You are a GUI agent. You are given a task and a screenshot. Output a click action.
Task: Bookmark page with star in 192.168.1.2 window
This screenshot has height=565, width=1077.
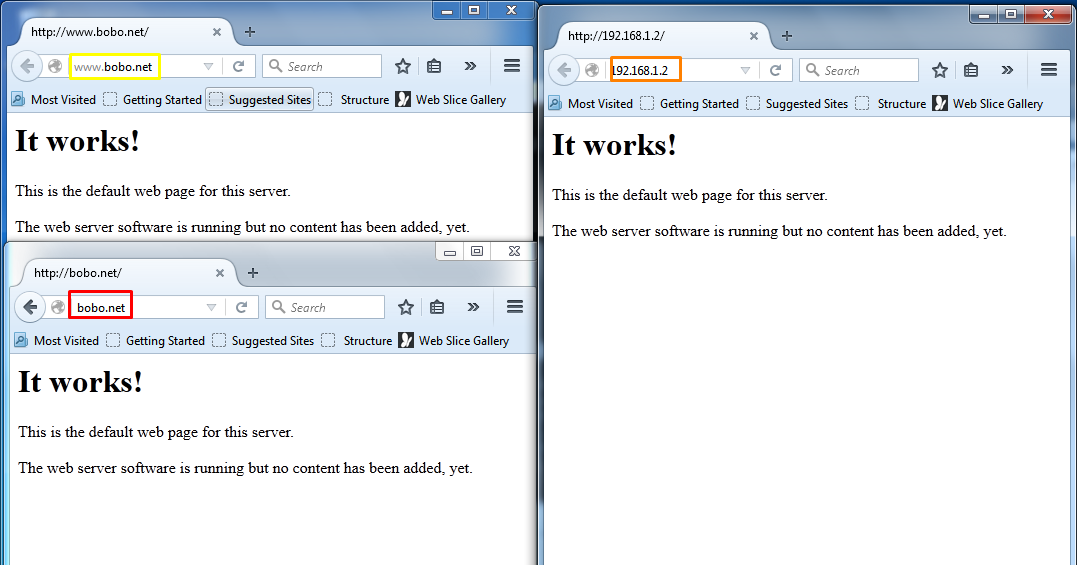[940, 70]
